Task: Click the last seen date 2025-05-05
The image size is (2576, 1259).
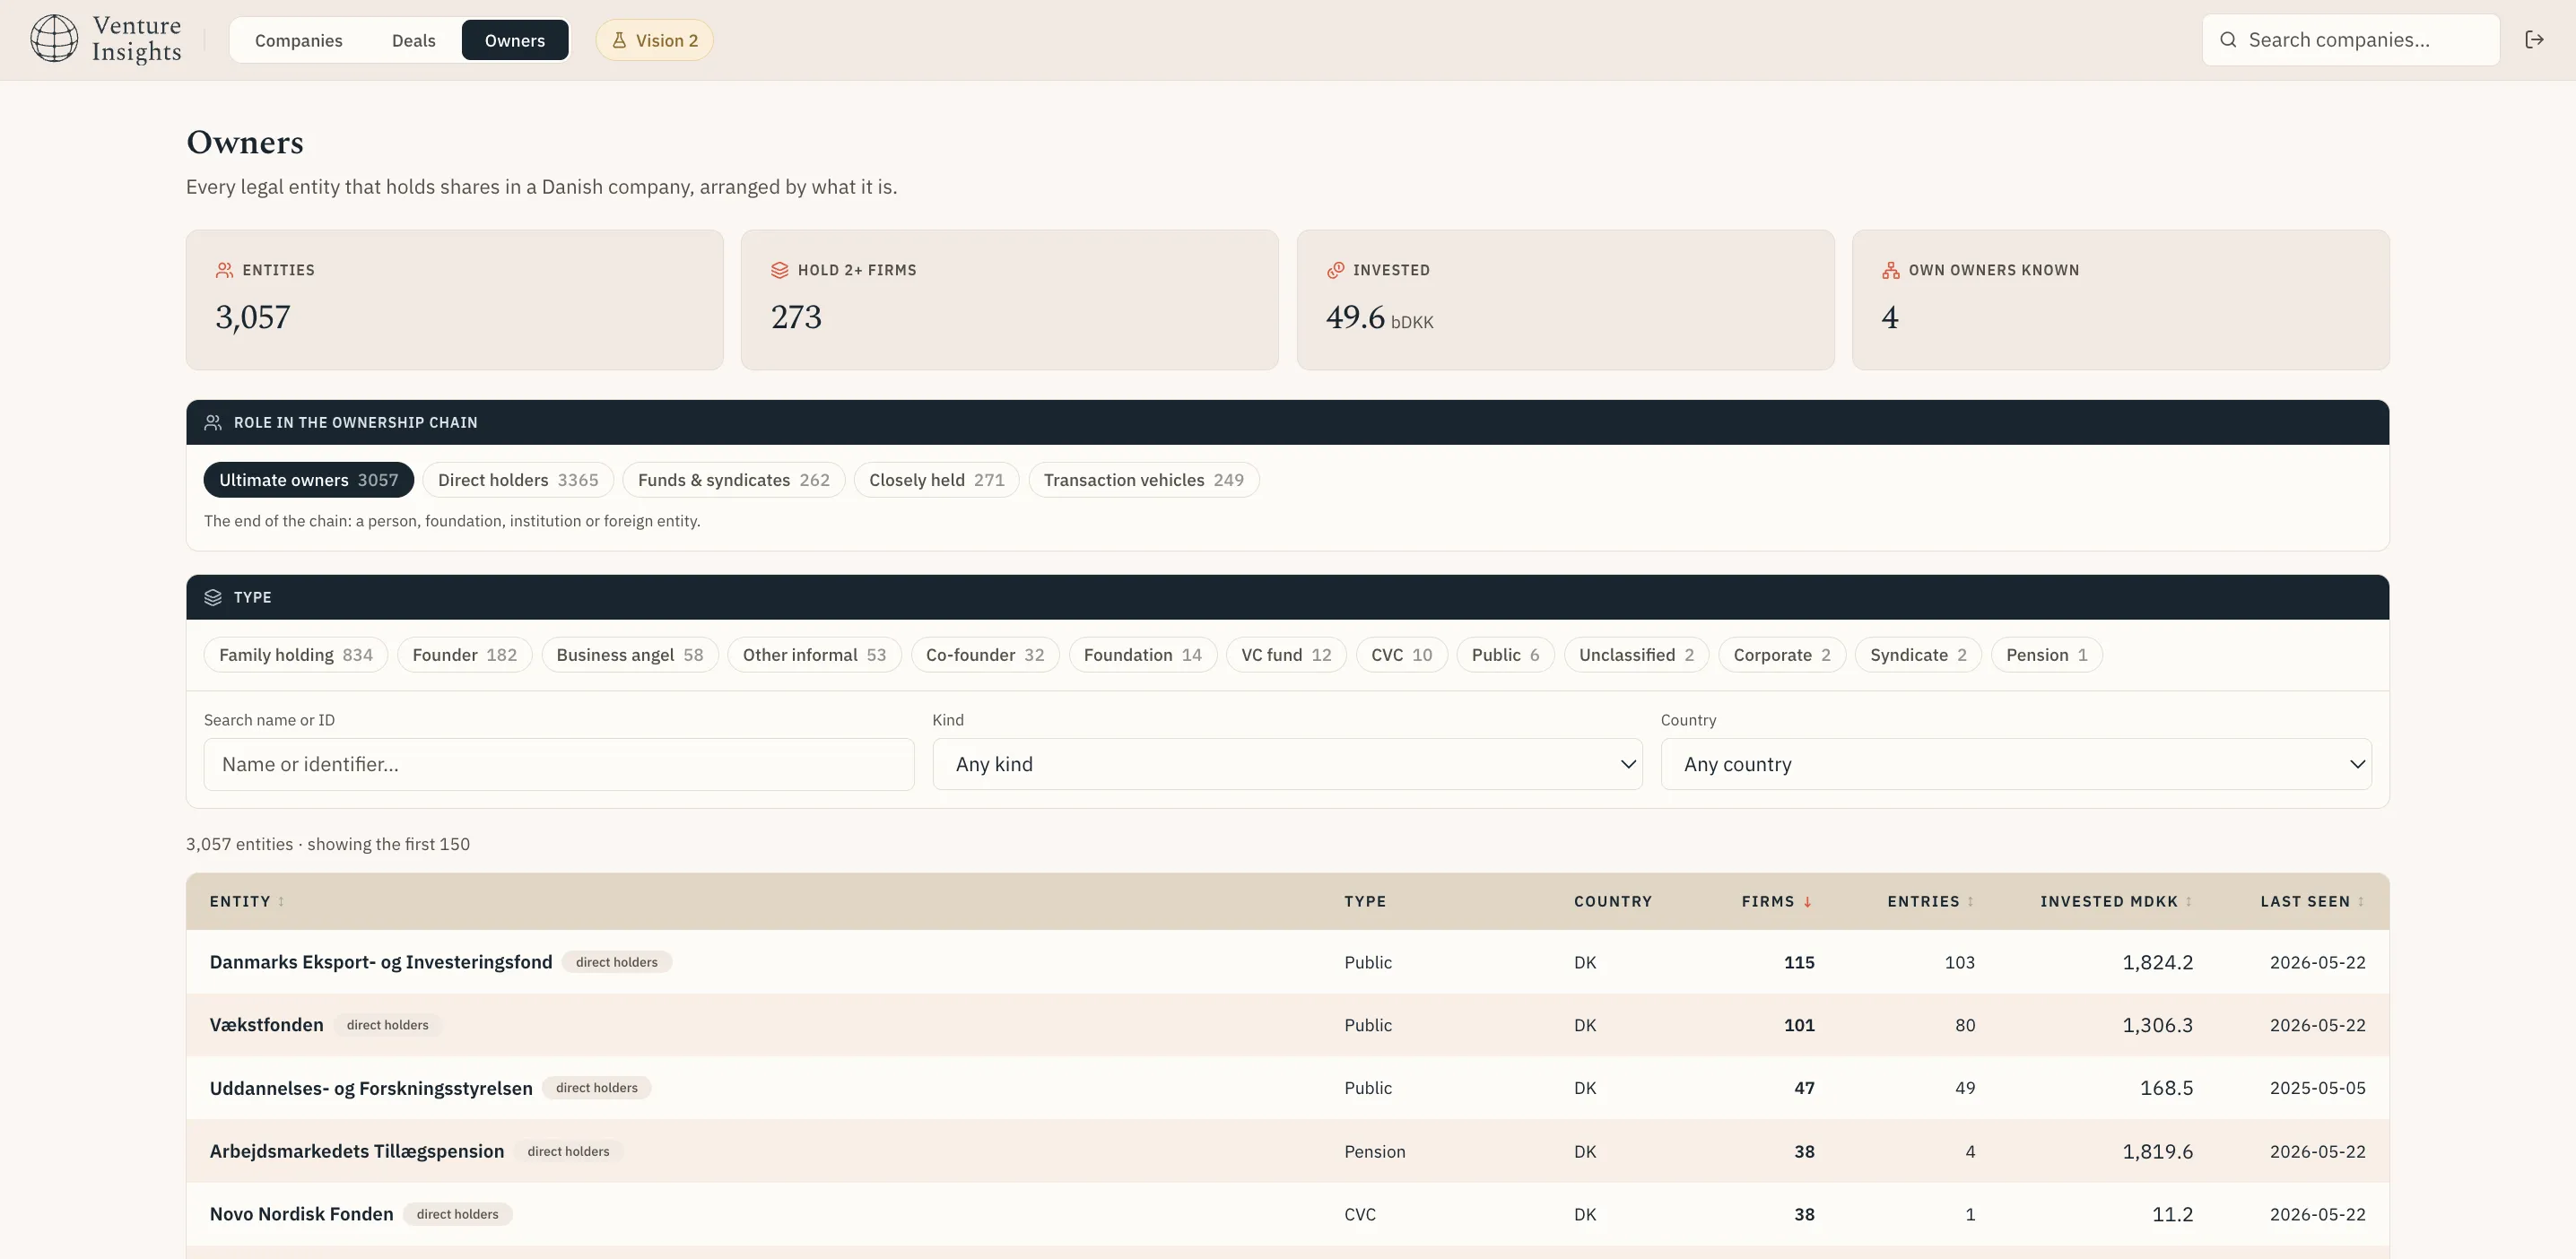Action: (x=2317, y=1088)
